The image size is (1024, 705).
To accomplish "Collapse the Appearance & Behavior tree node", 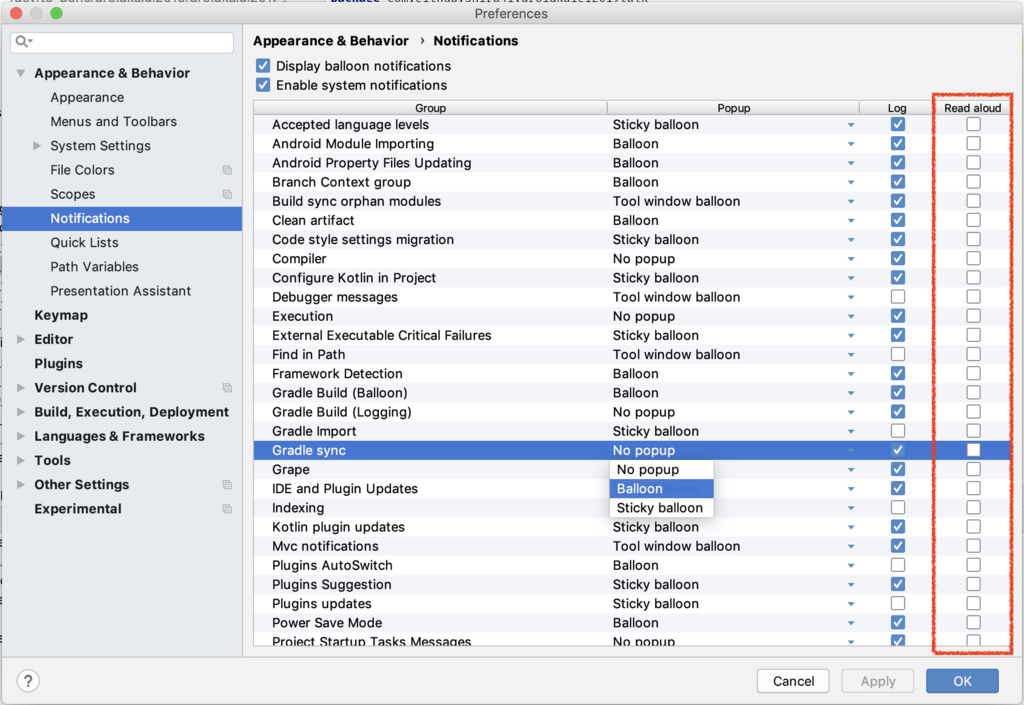I will pyautogui.click(x=21, y=73).
